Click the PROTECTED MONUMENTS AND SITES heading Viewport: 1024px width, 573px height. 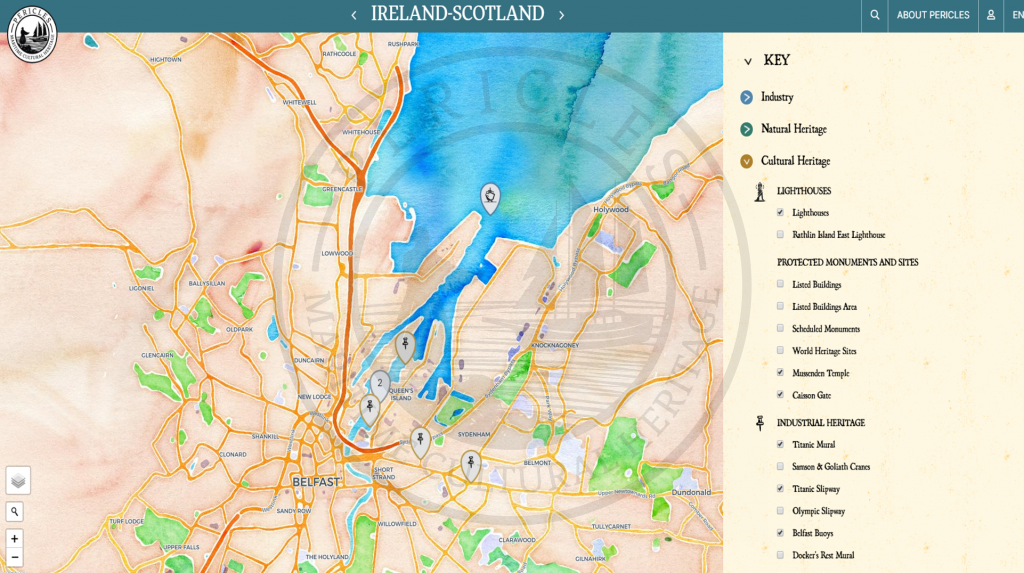pos(847,262)
